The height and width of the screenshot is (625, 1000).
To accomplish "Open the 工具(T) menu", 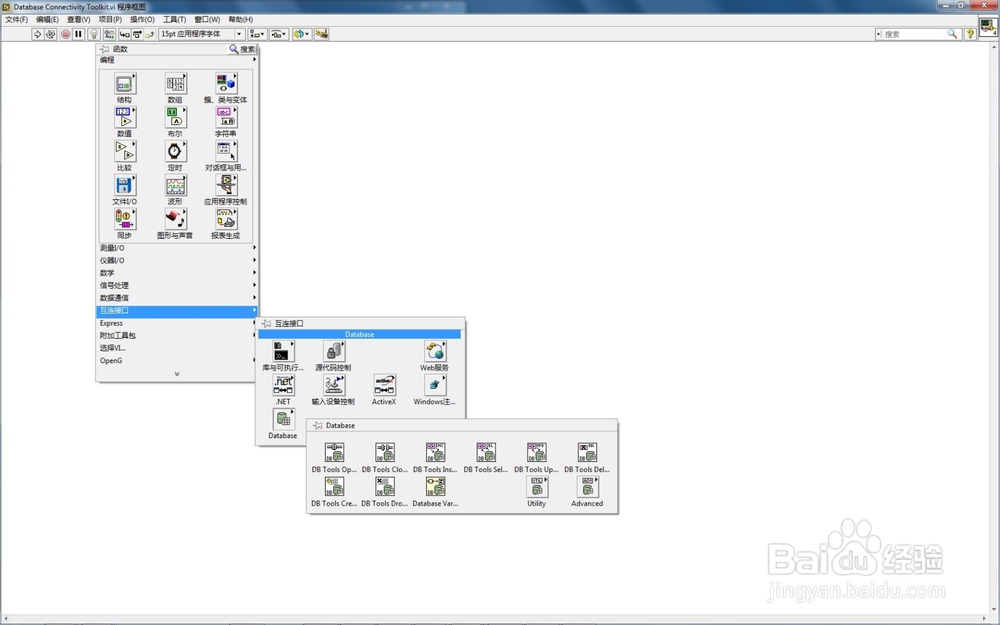I will pos(174,19).
